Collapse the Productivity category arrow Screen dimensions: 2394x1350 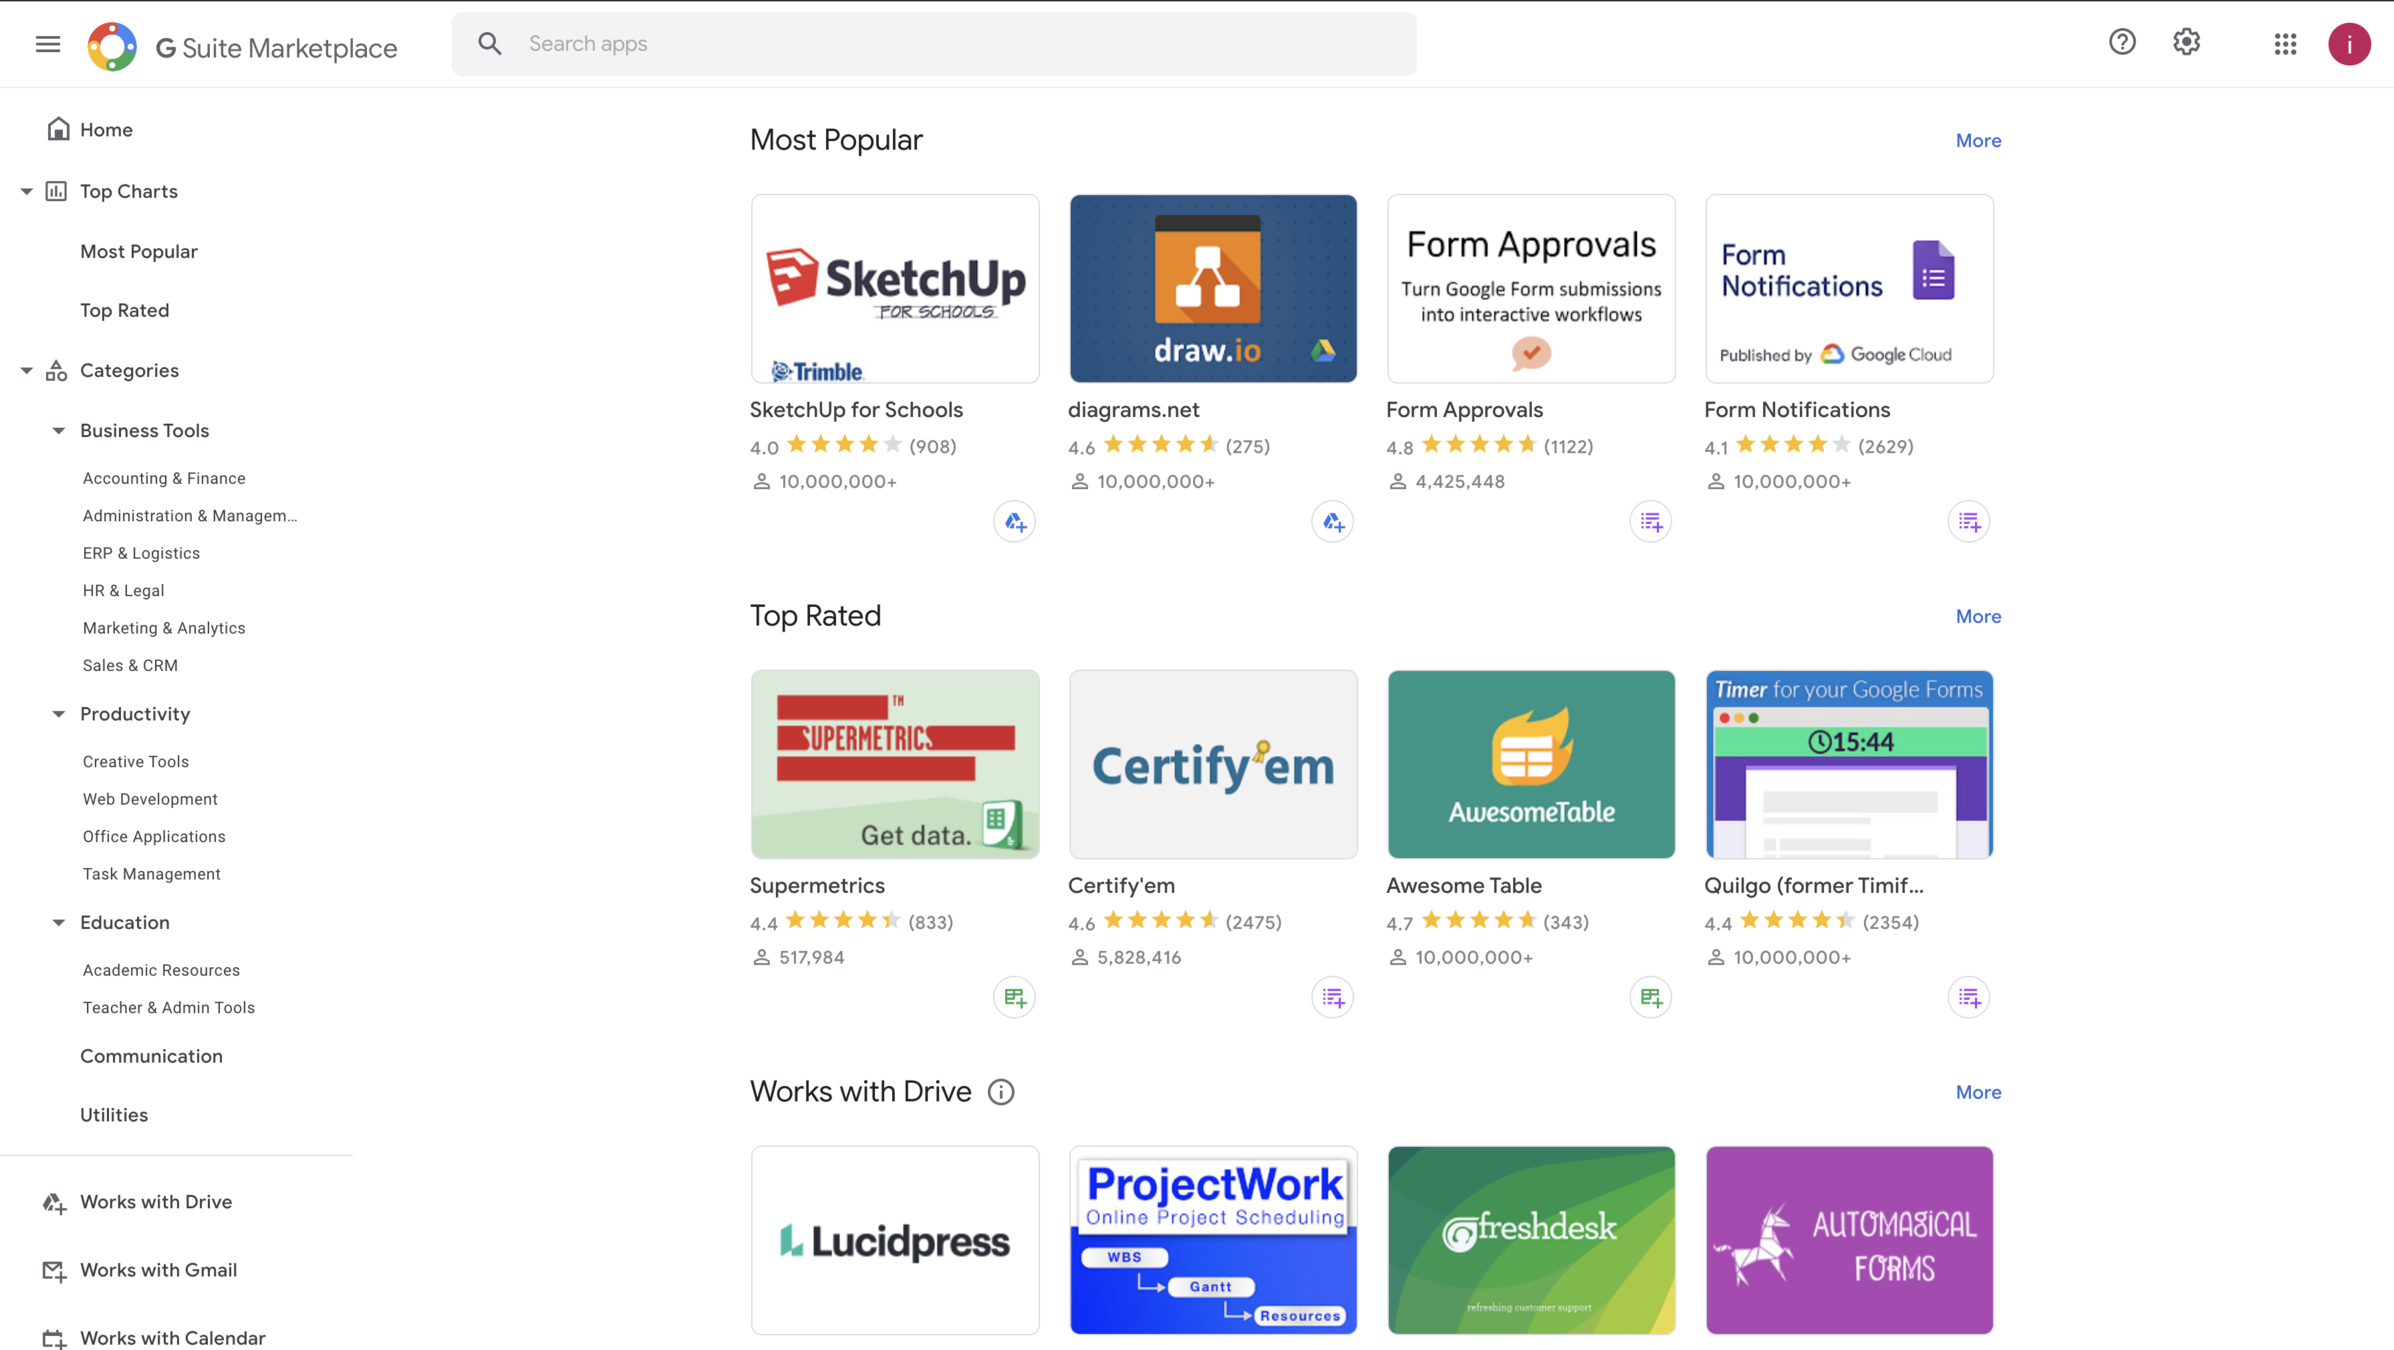click(58, 714)
